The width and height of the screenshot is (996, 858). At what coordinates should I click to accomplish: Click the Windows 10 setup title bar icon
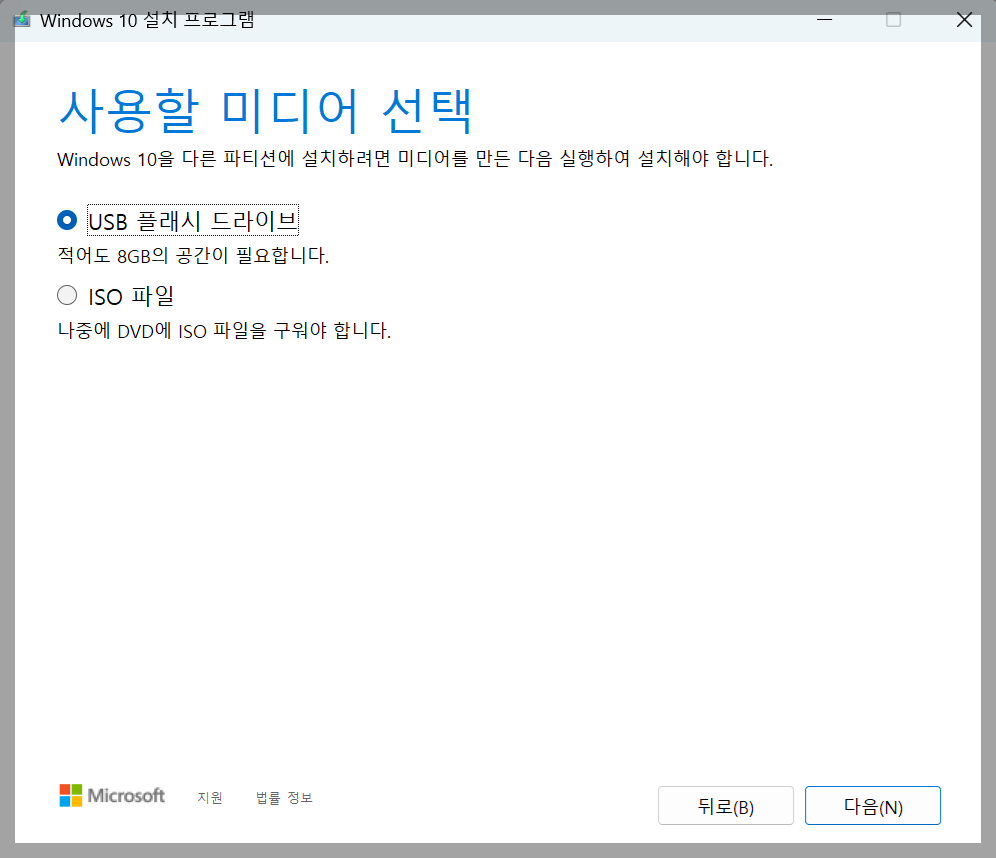(x=22, y=20)
